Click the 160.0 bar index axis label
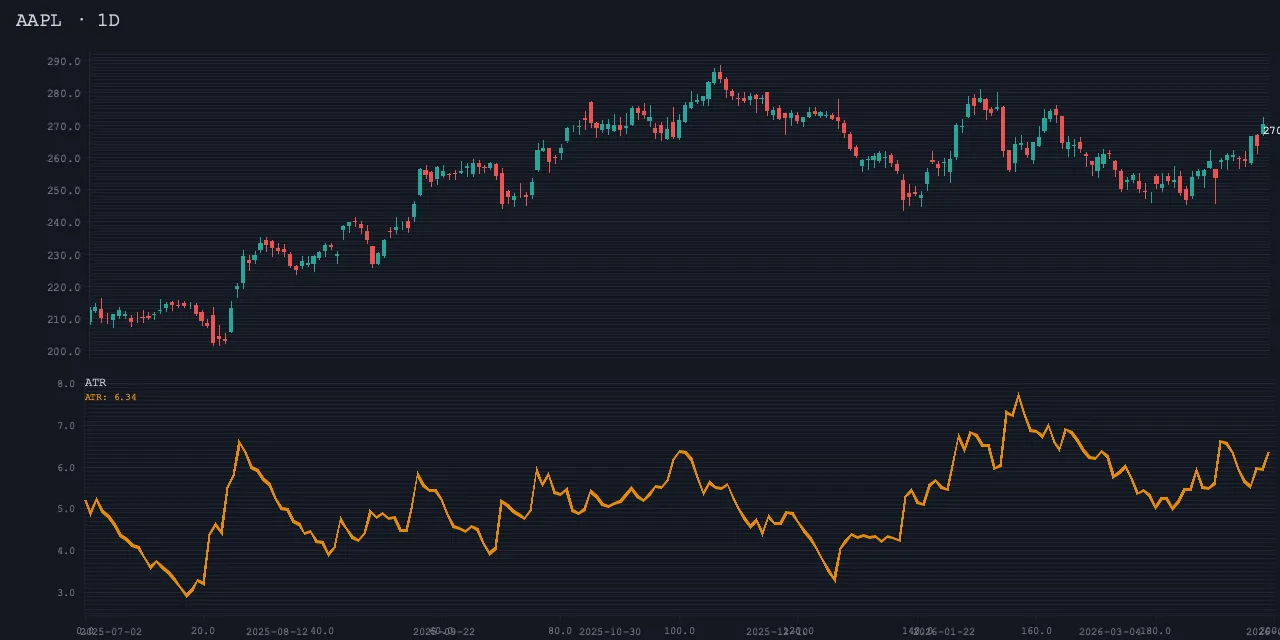 point(1036,631)
